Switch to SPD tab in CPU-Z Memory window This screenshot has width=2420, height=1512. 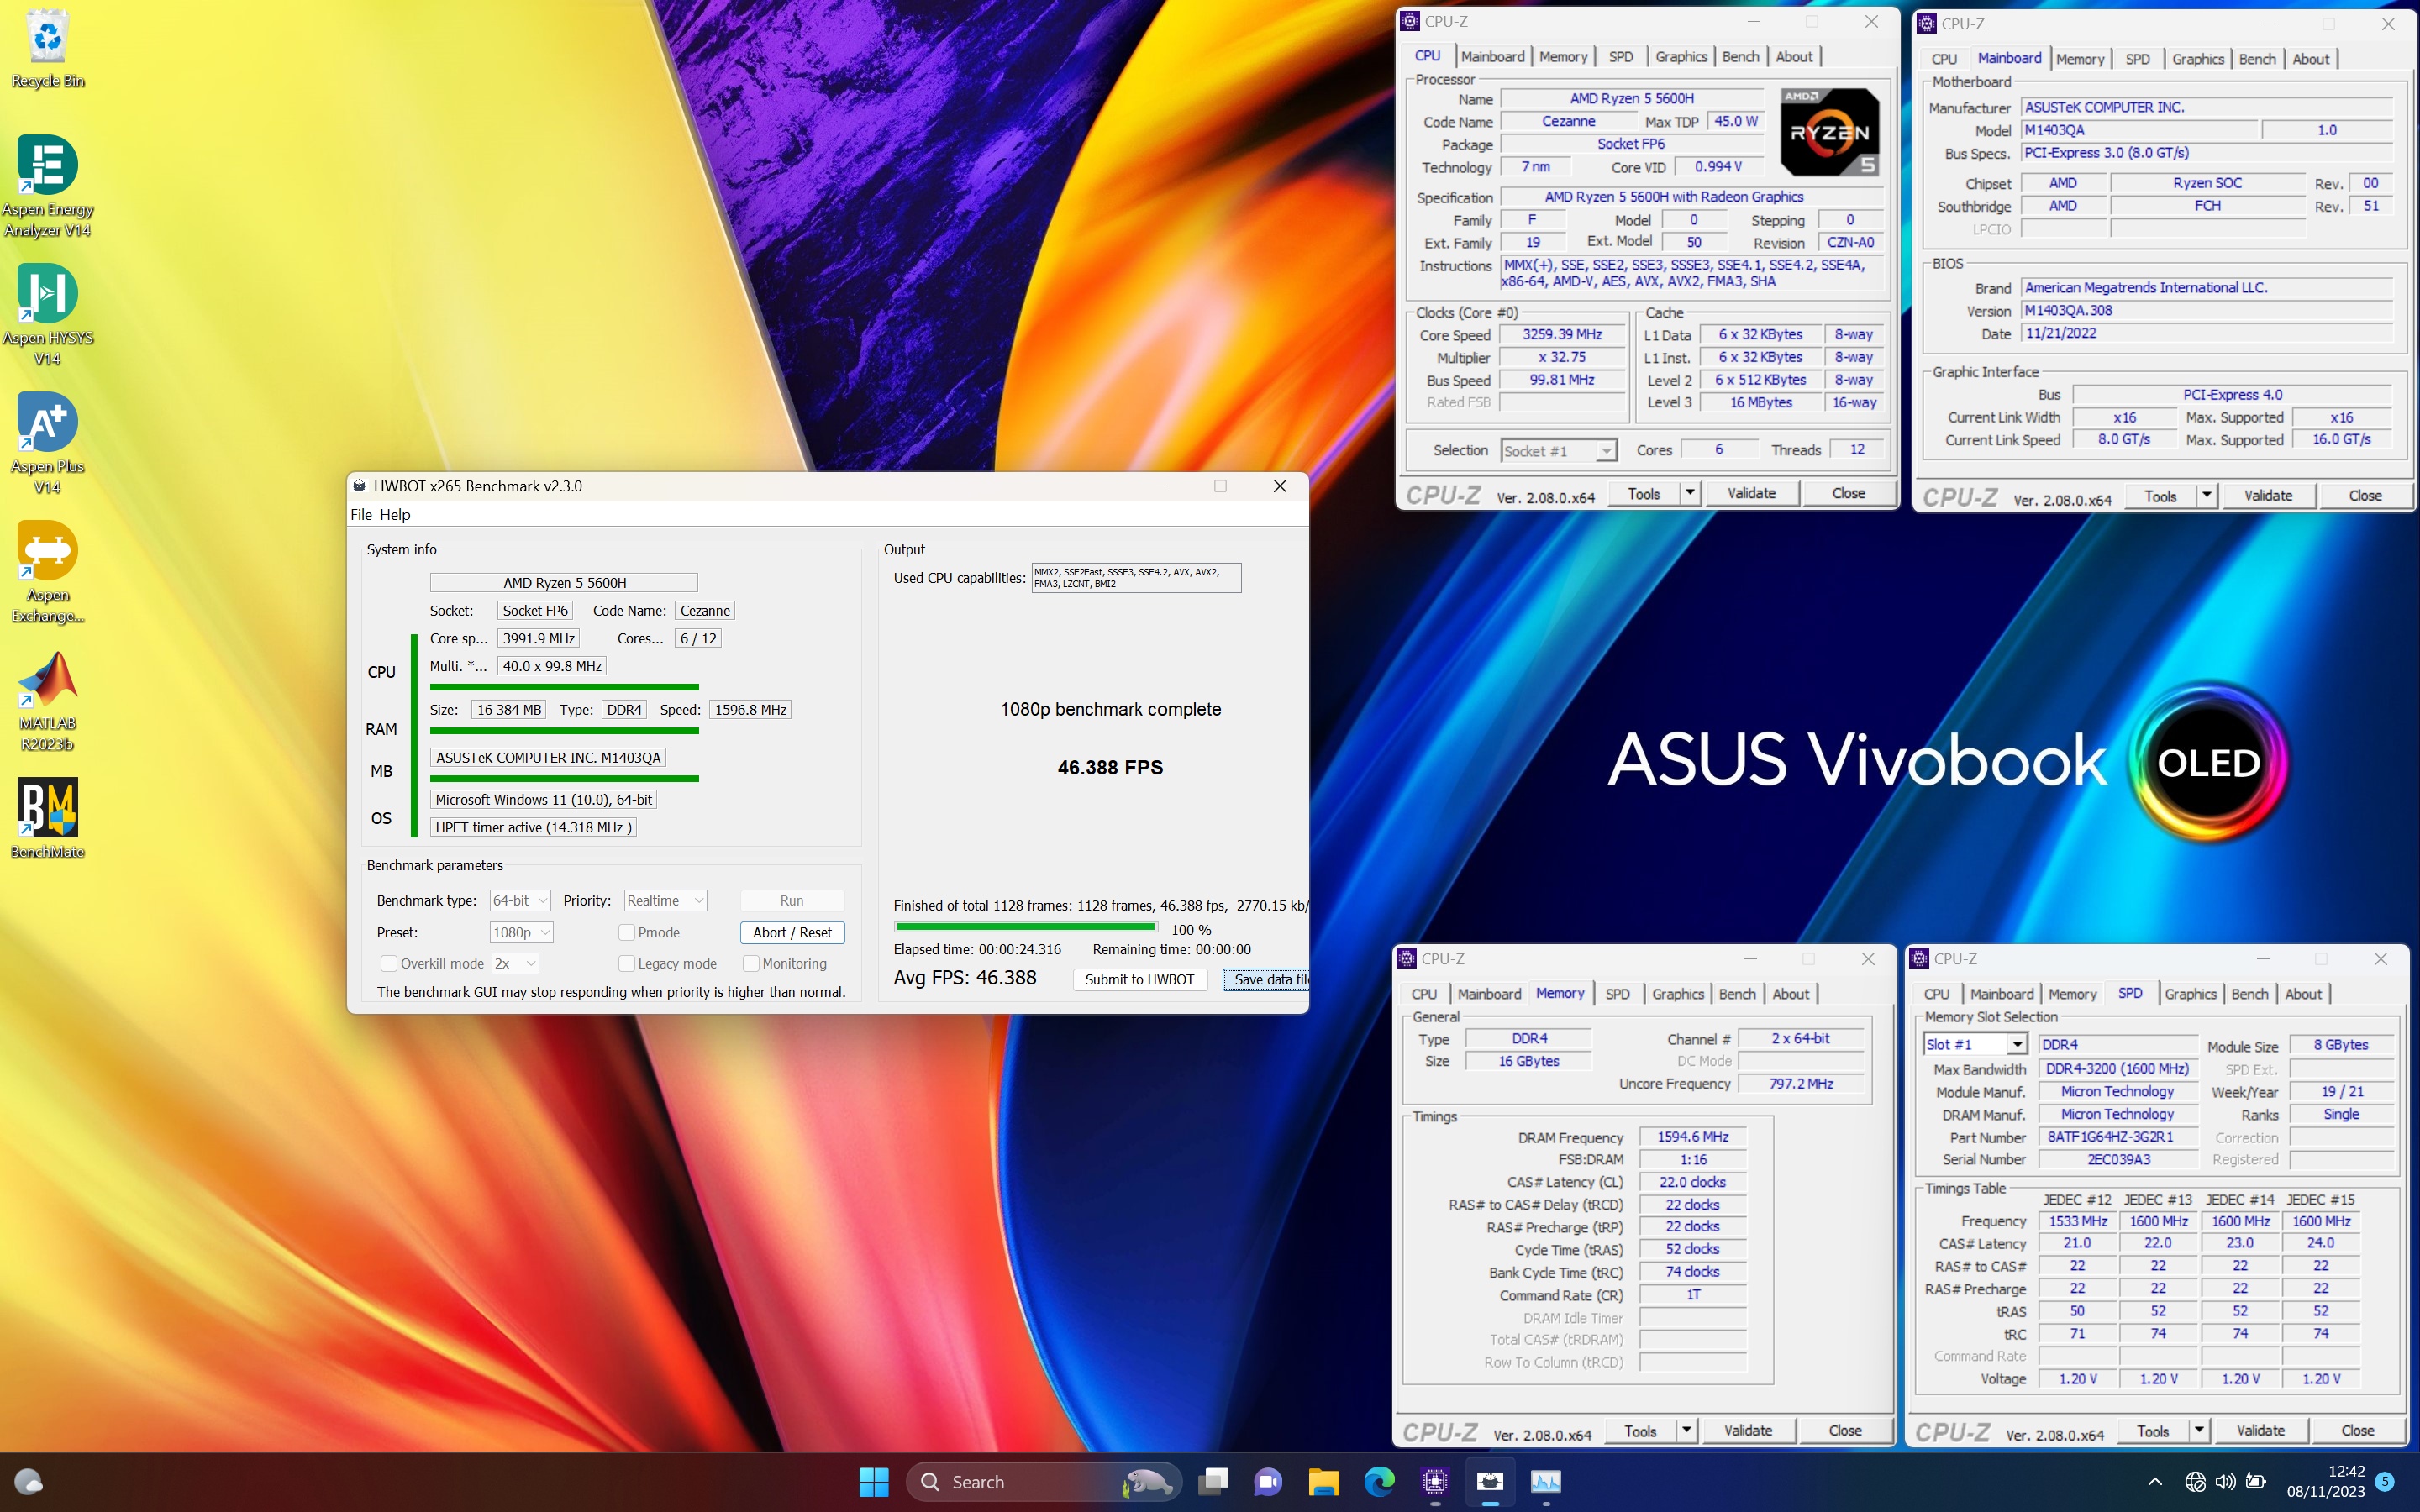[x=1617, y=994]
